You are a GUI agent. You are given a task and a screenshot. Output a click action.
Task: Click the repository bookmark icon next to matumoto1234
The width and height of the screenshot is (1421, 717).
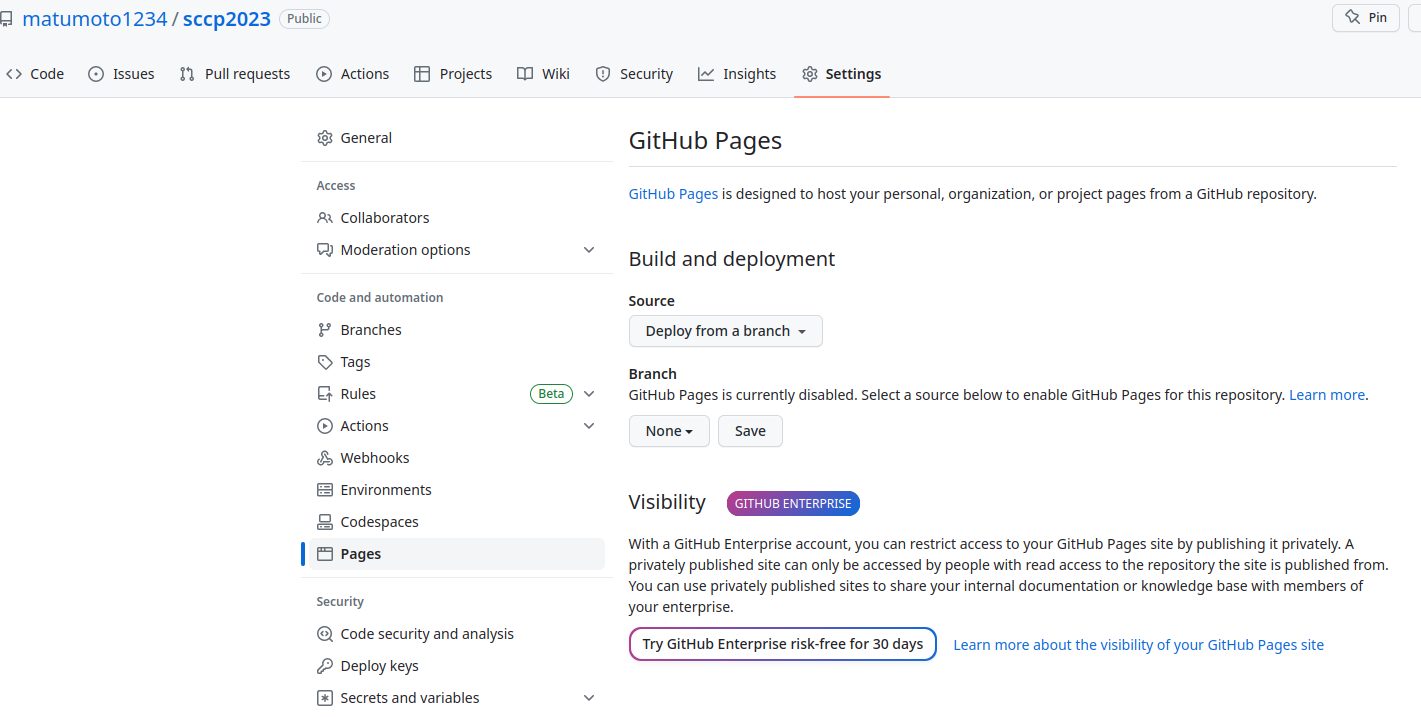point(8,17)
